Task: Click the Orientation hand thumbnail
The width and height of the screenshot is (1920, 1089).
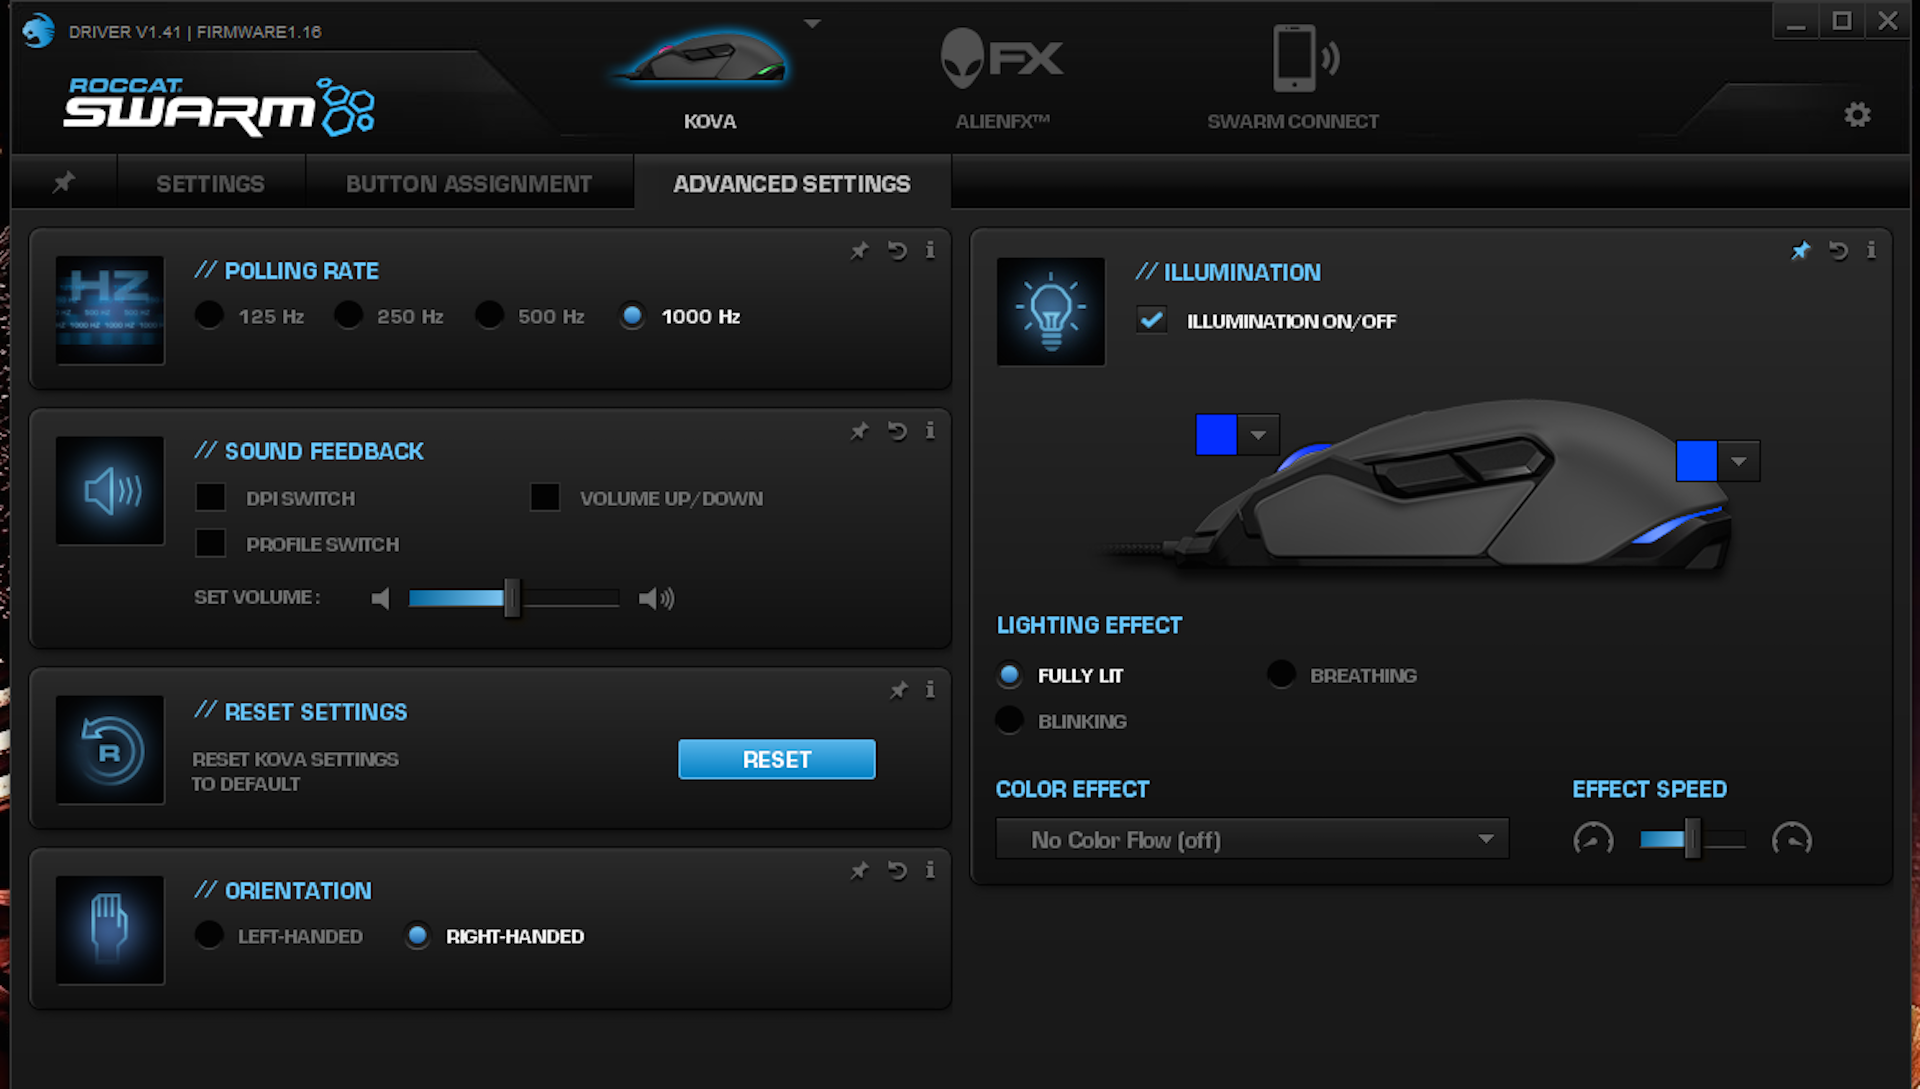Action: point(110,930)
